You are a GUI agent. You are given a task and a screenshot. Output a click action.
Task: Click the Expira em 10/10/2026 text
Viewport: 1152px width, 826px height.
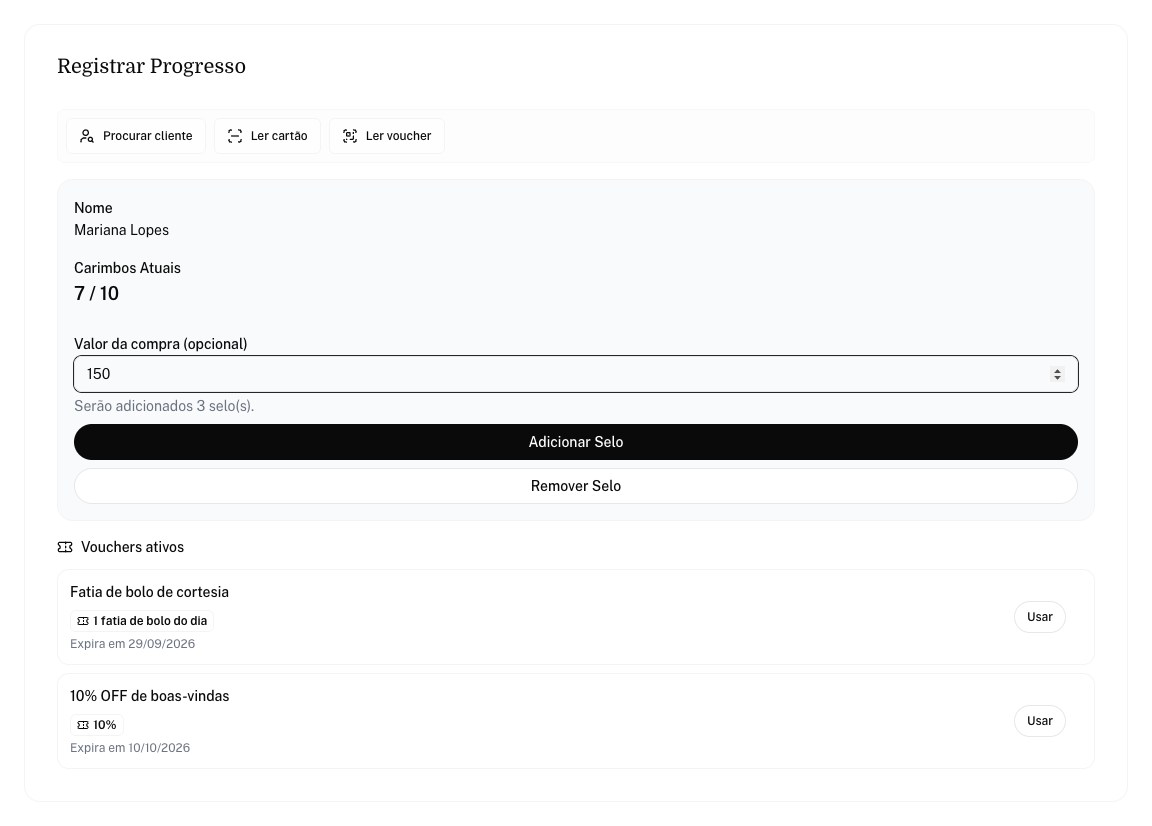pos(130,748)
